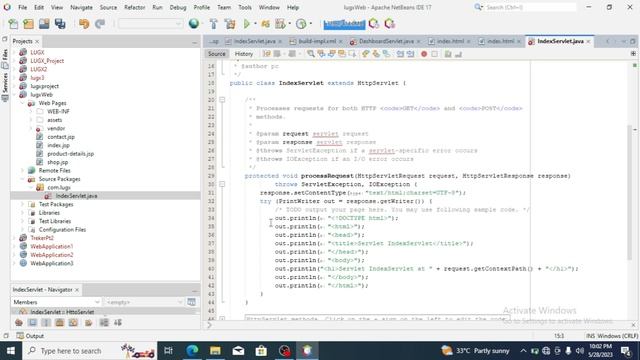Click the red Start Macro Recording icon

click(x=424, y=54)
